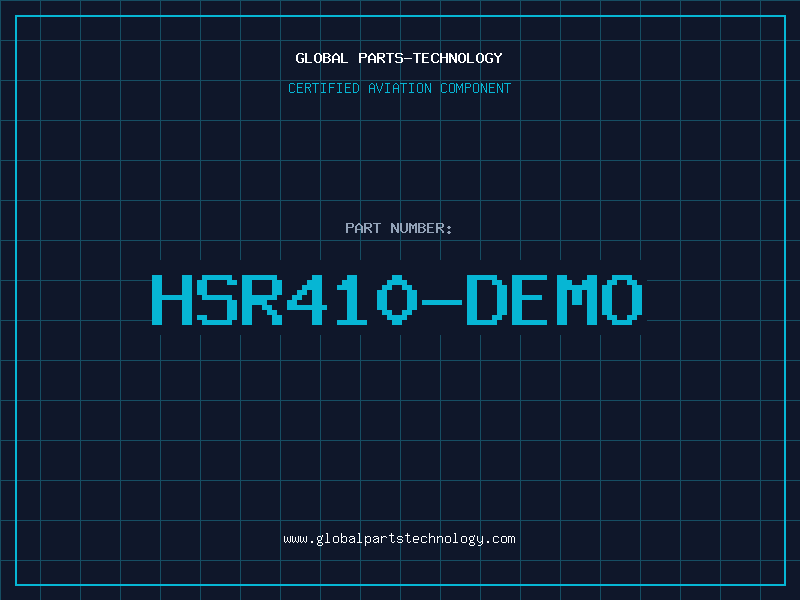800x600 pixels.
Task: Click the letter H in the part number
Action: [174, 299]
